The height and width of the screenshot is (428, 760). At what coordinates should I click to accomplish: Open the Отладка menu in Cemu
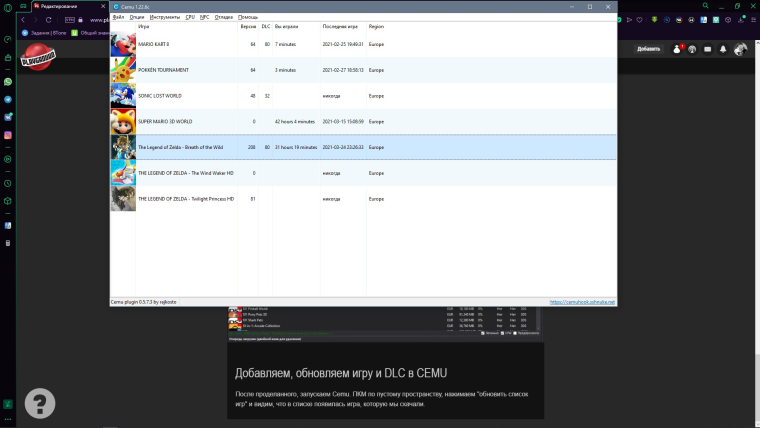223,17
